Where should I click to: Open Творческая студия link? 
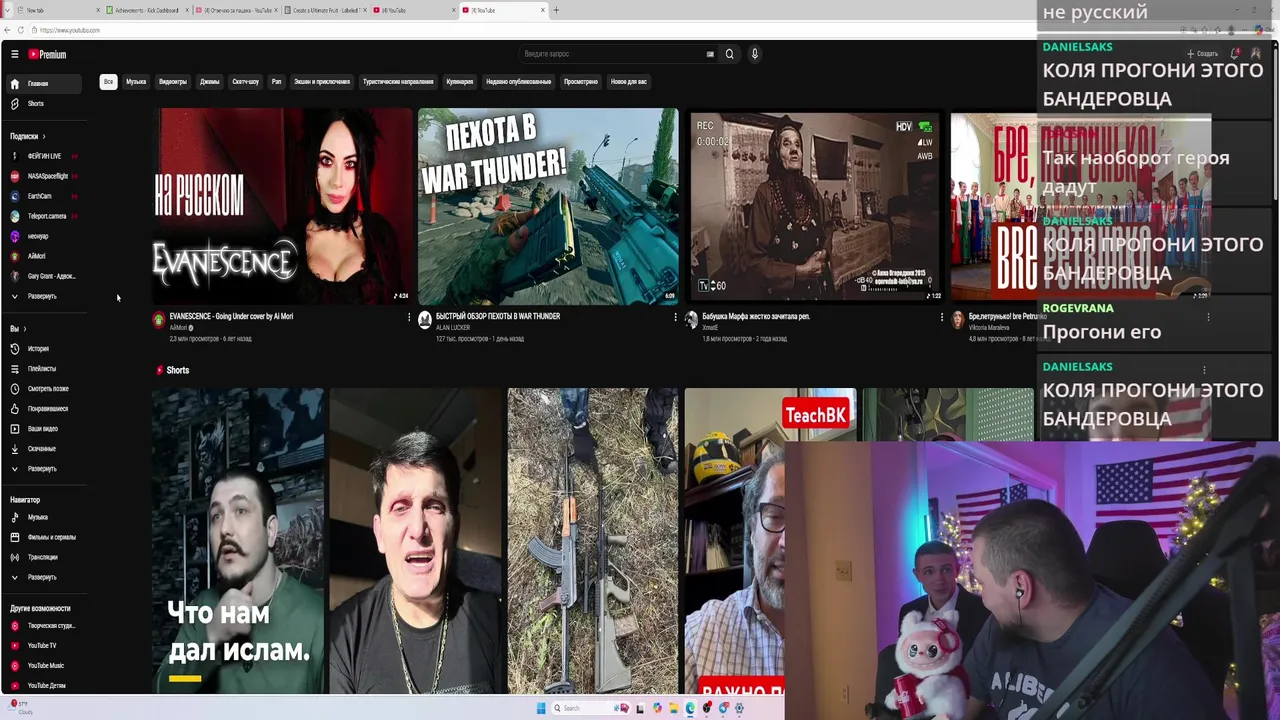45,626
